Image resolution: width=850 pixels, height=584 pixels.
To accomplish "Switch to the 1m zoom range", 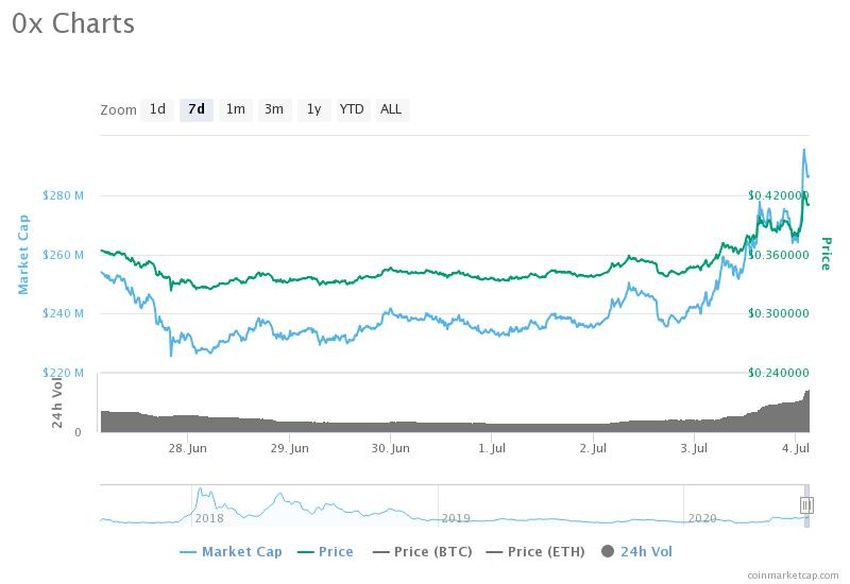I will [235, 109].
